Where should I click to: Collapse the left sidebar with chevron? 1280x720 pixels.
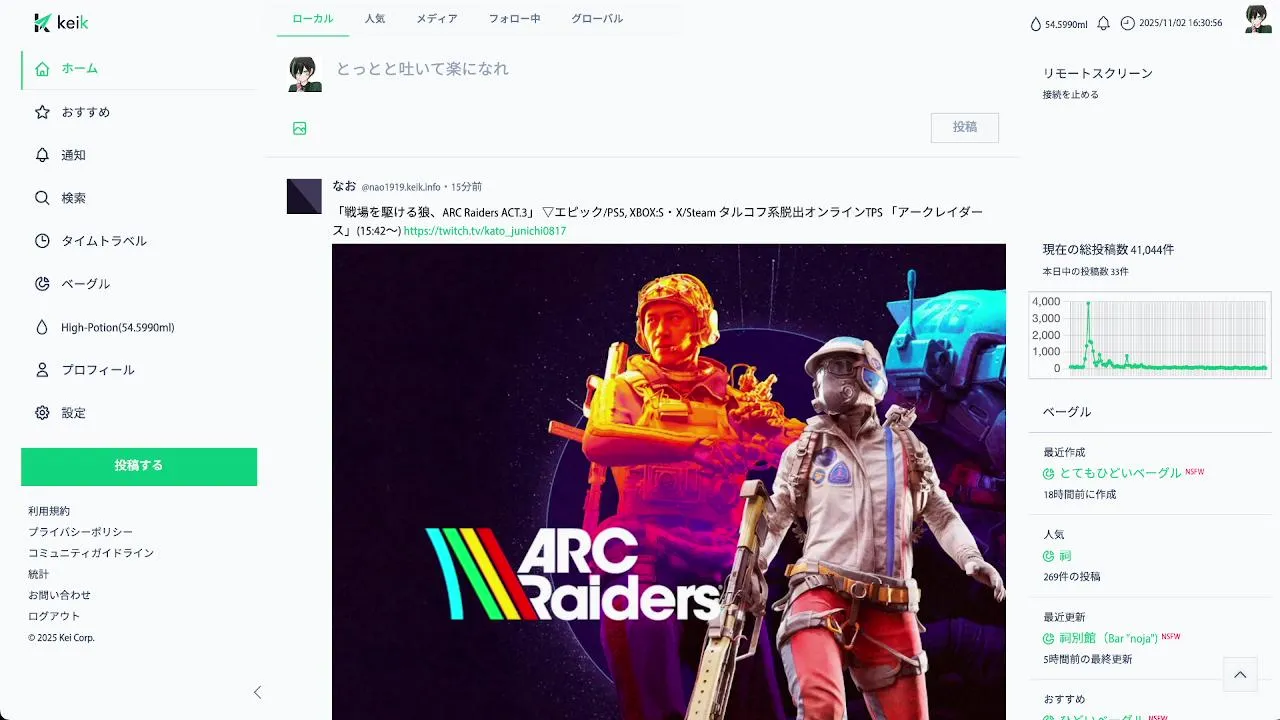[x=257, y=692]
